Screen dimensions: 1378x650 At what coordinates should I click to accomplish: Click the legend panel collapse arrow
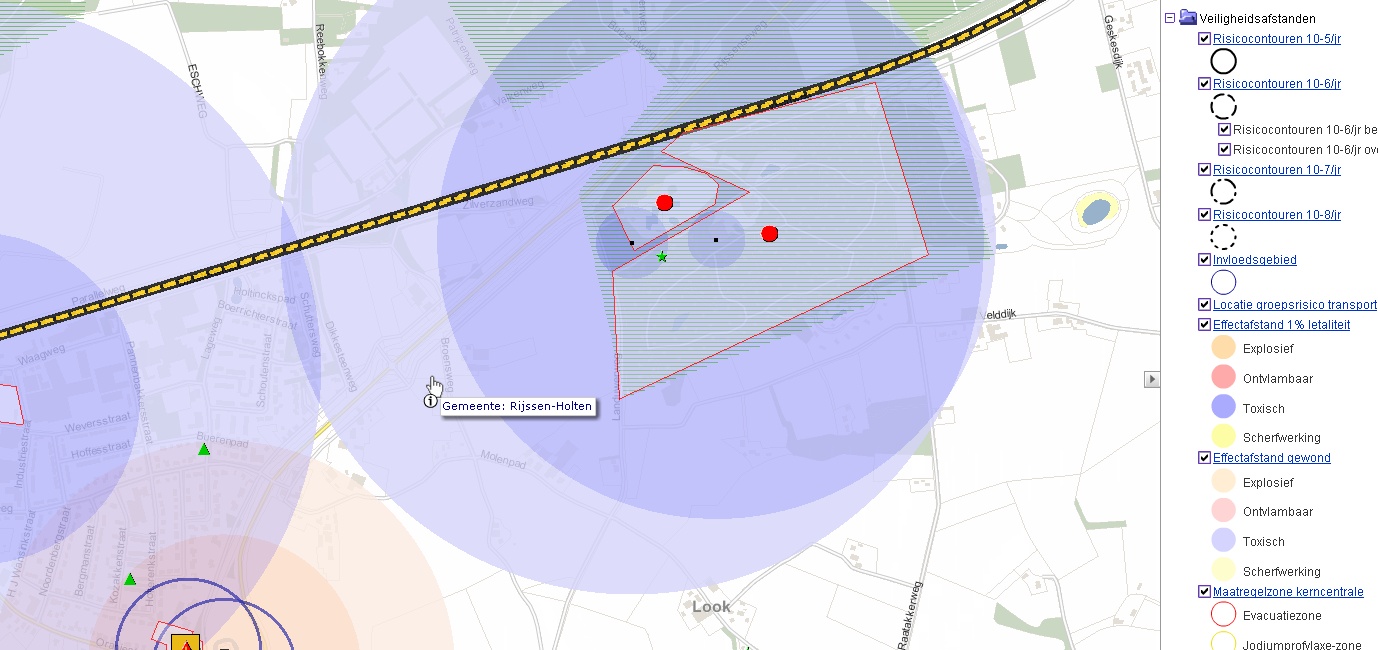1152,379
